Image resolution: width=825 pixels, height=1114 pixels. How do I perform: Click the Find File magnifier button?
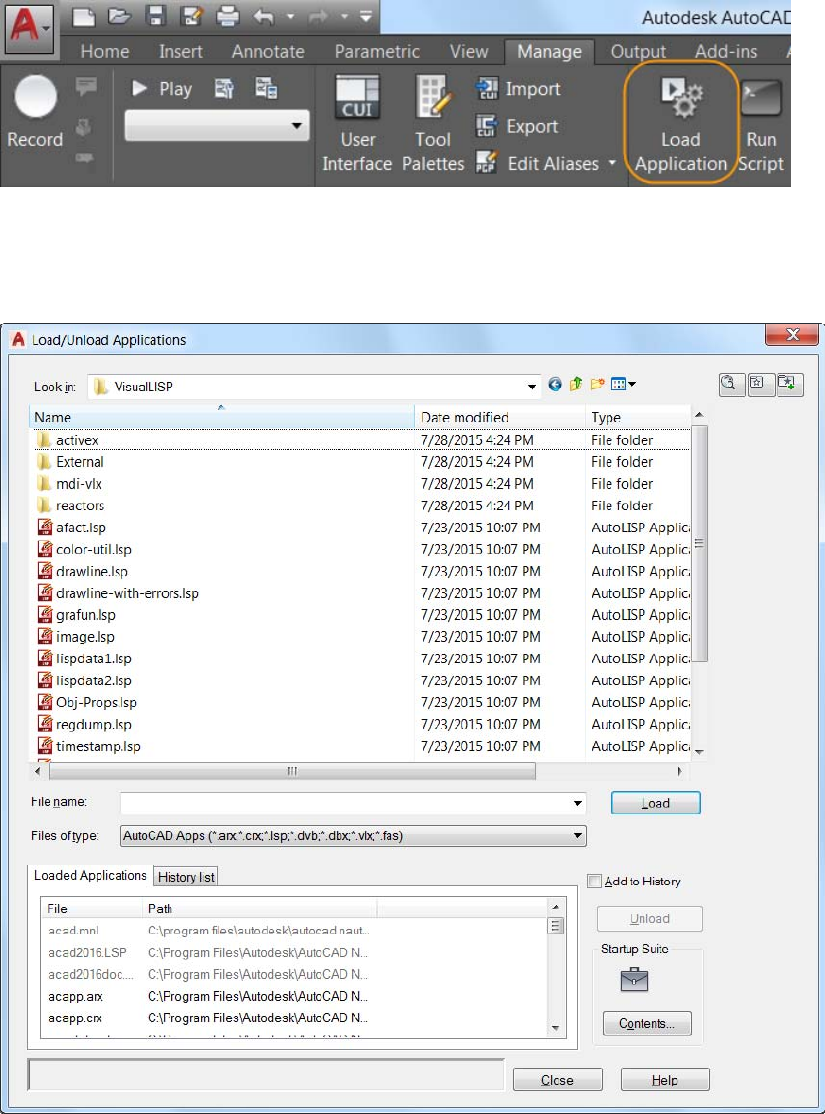tap(731, 384)
